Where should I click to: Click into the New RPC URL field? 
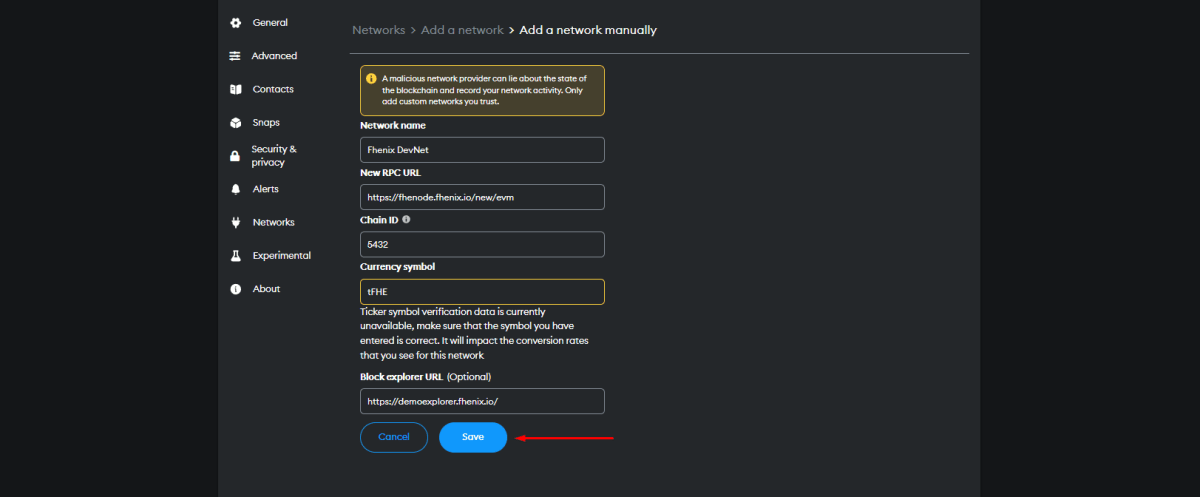(482, 197)
